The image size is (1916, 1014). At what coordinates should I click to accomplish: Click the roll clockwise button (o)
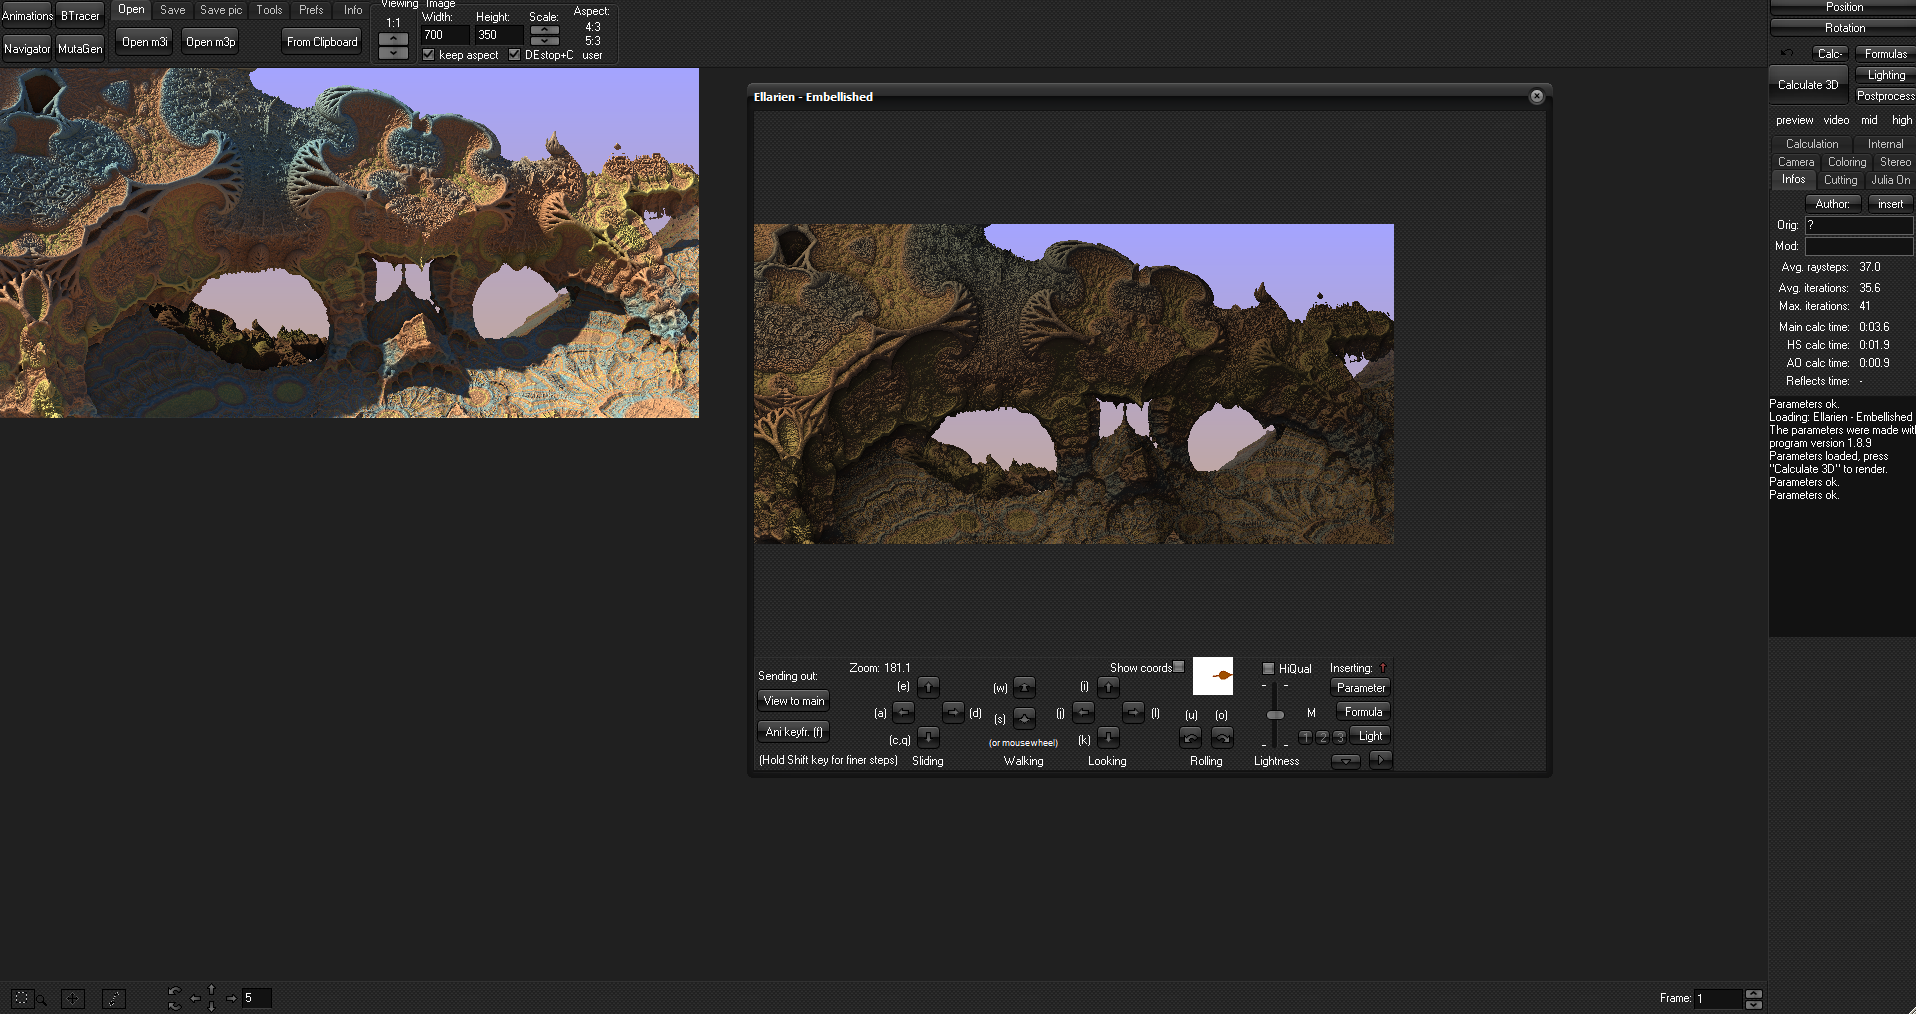click(x=1222, y=737)
